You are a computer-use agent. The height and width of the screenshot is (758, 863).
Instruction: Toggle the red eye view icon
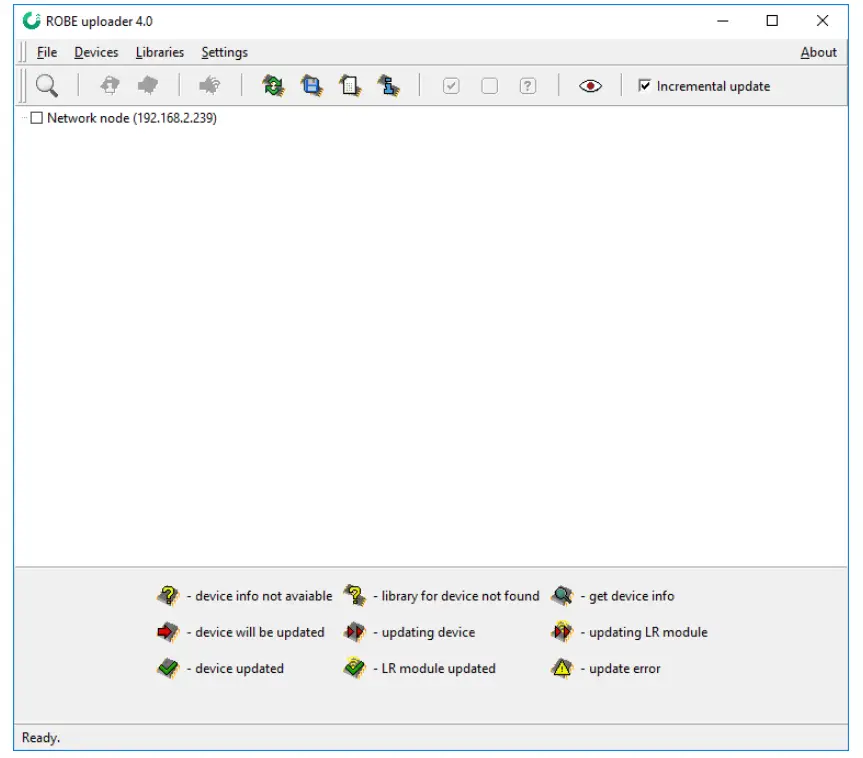point(590,86)
